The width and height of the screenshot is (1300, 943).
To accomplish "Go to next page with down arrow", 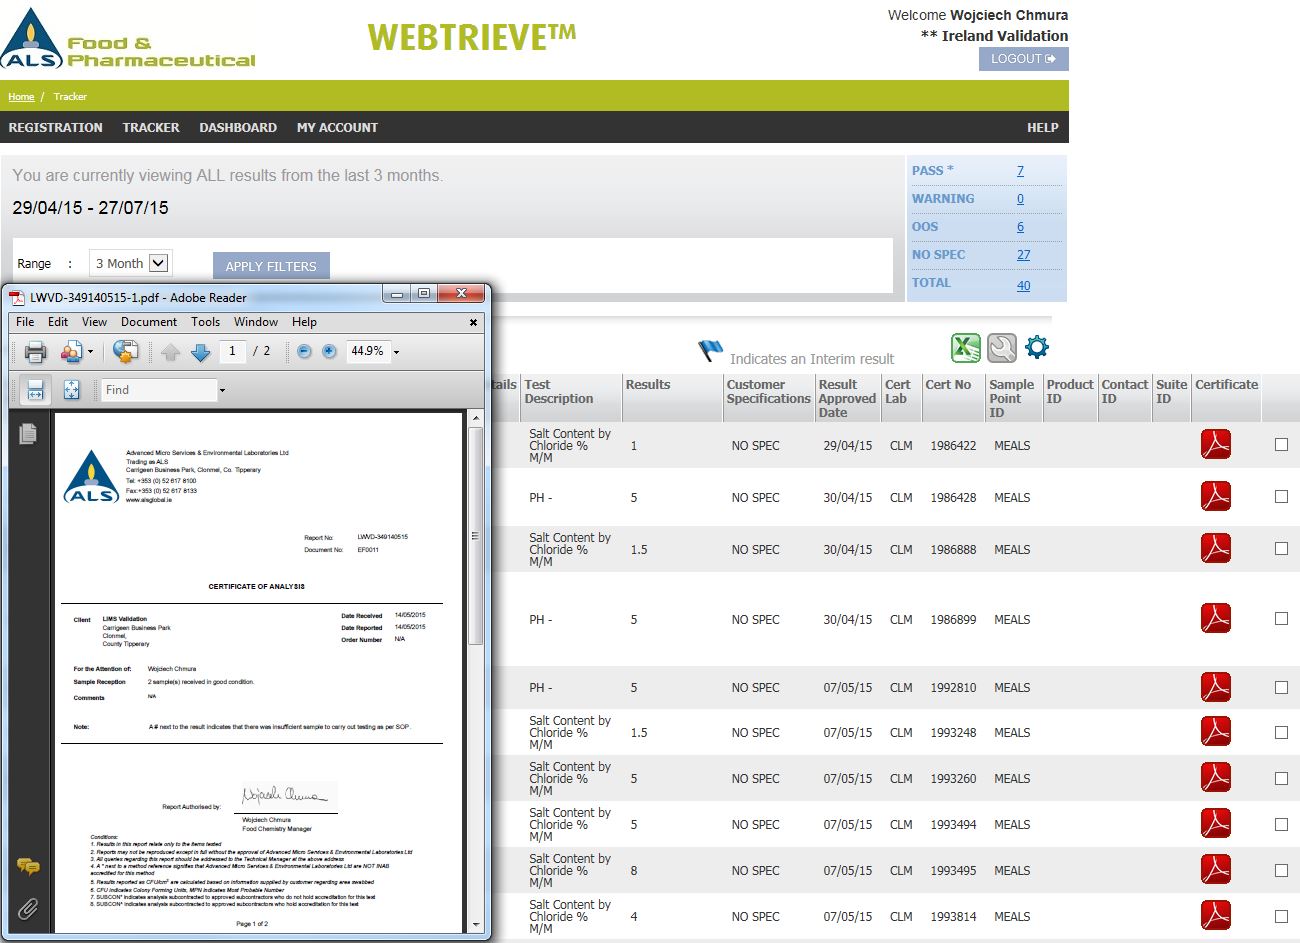I will [x=200, y=352].
